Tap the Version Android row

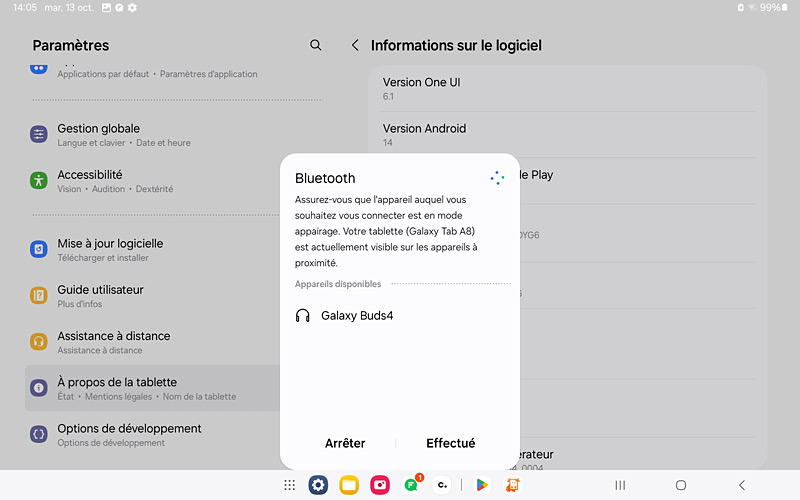coord(568,135)
